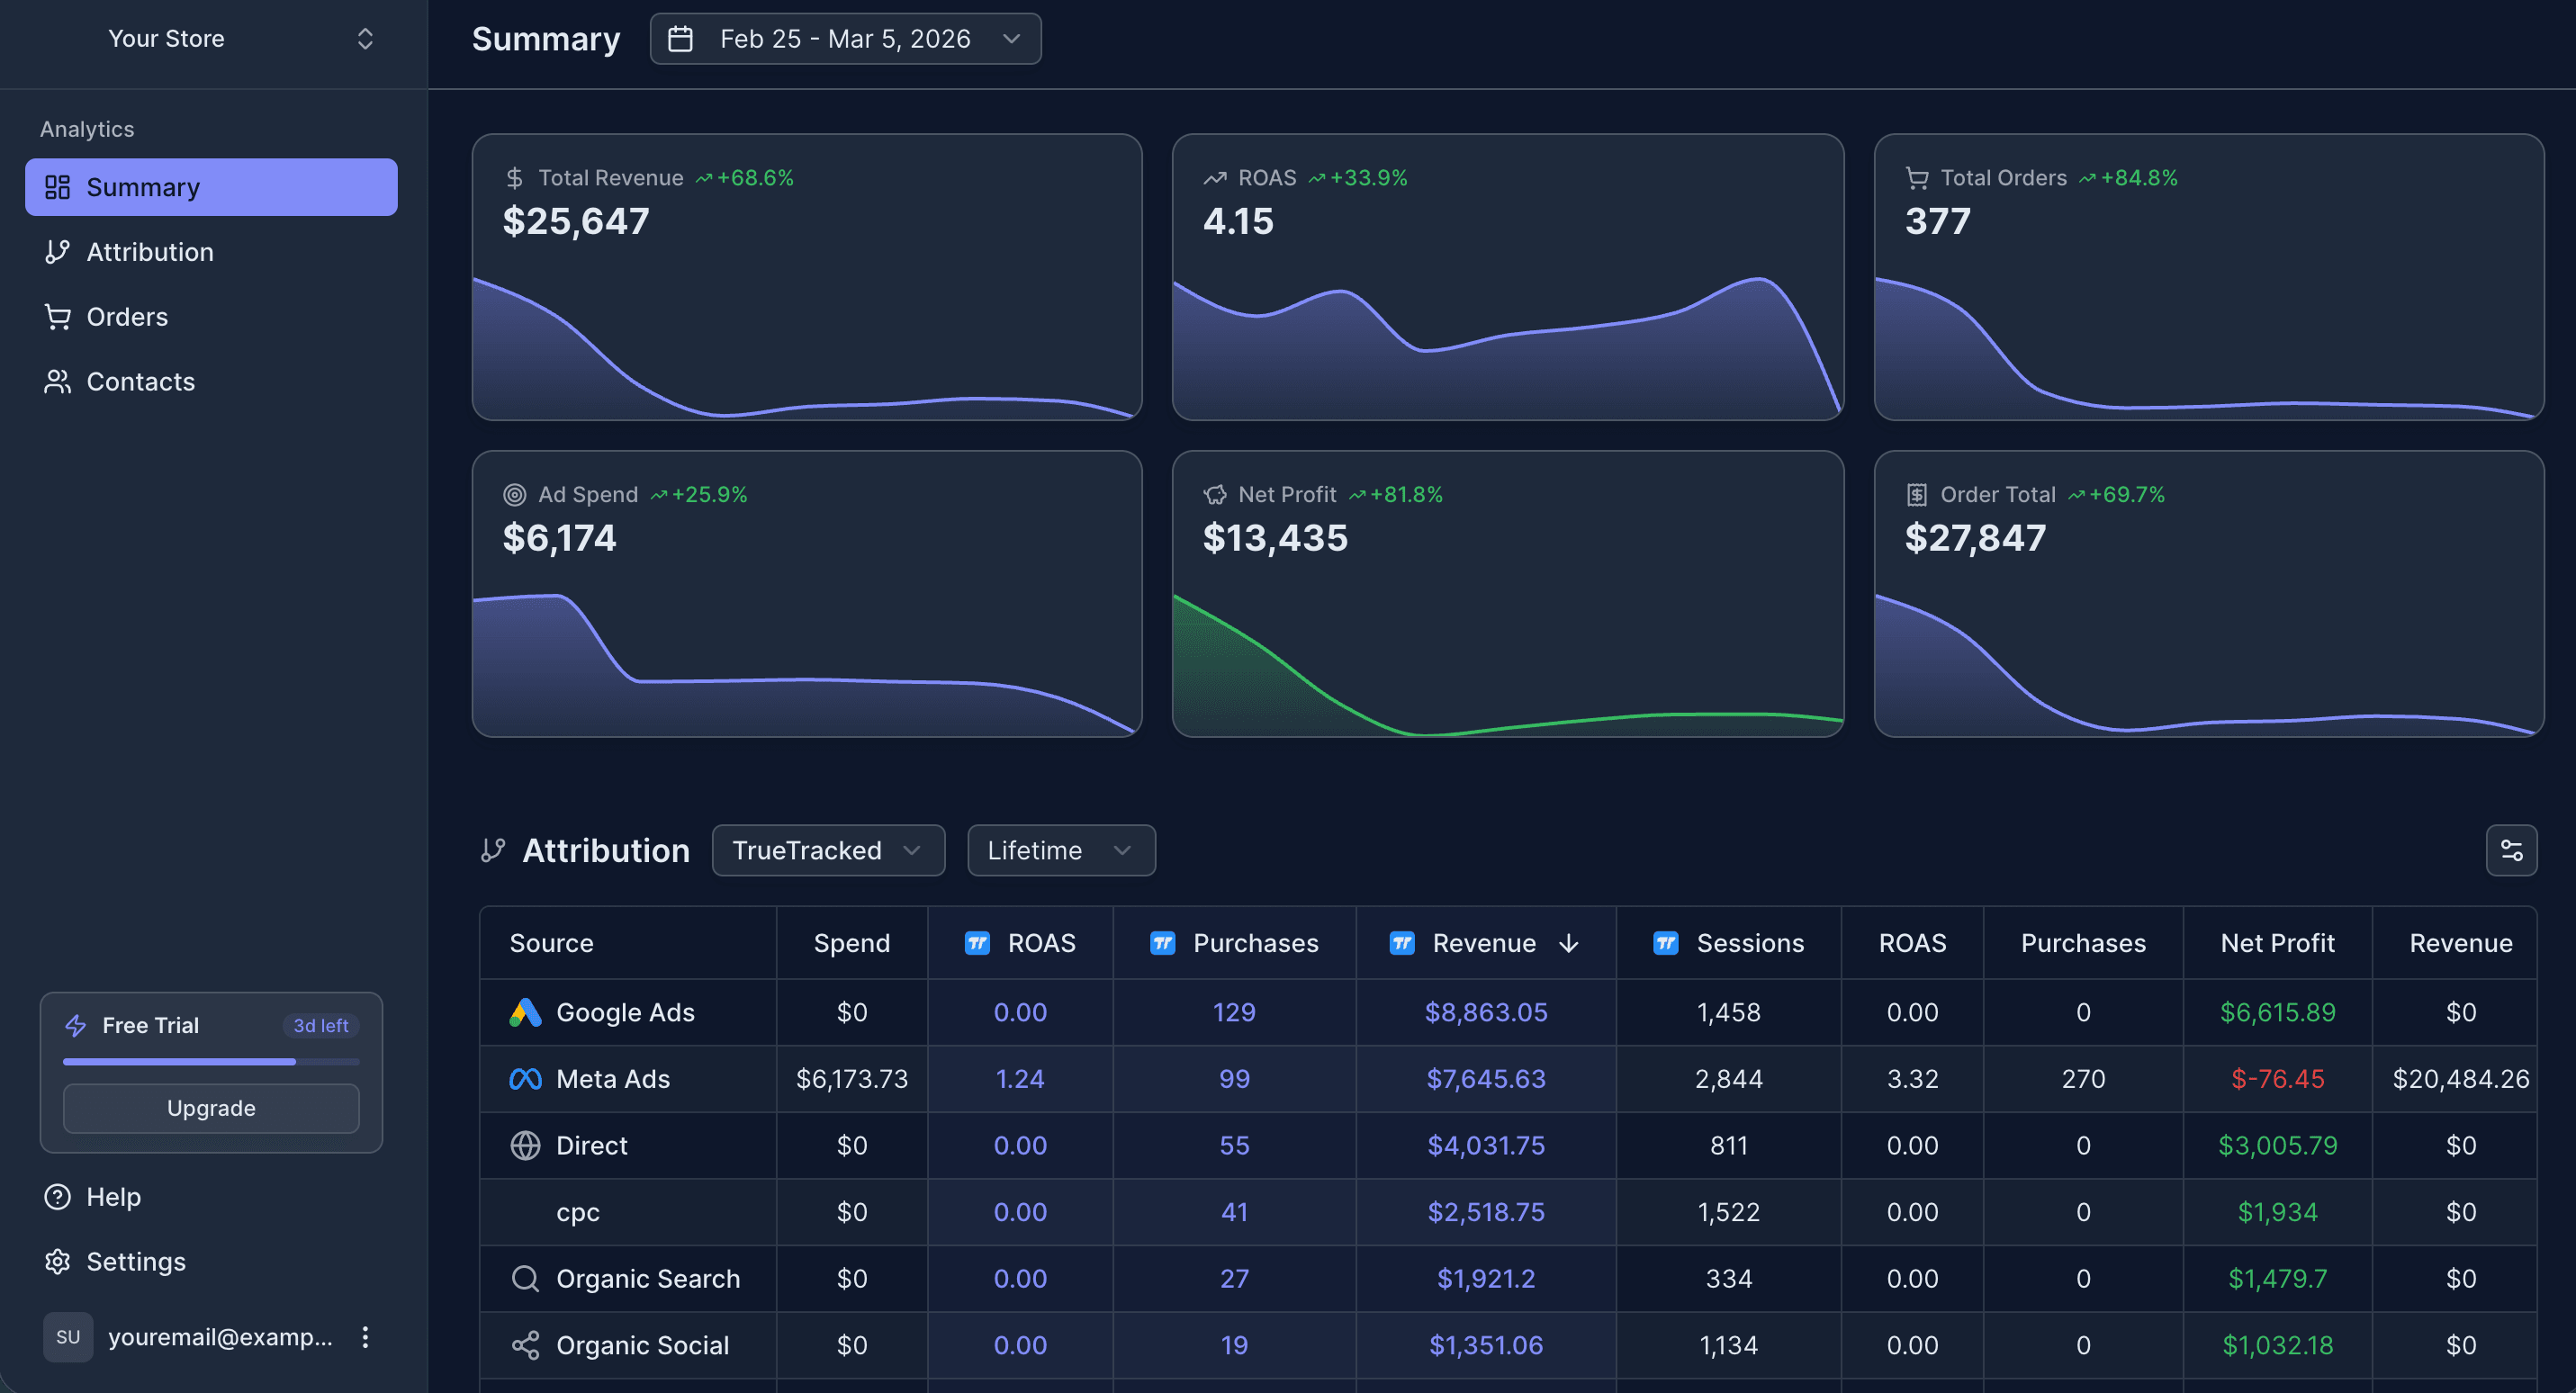Click the Orders cart icon in the sidebar
This screenshot has height=1393, width=2576.
click(57, 316)
